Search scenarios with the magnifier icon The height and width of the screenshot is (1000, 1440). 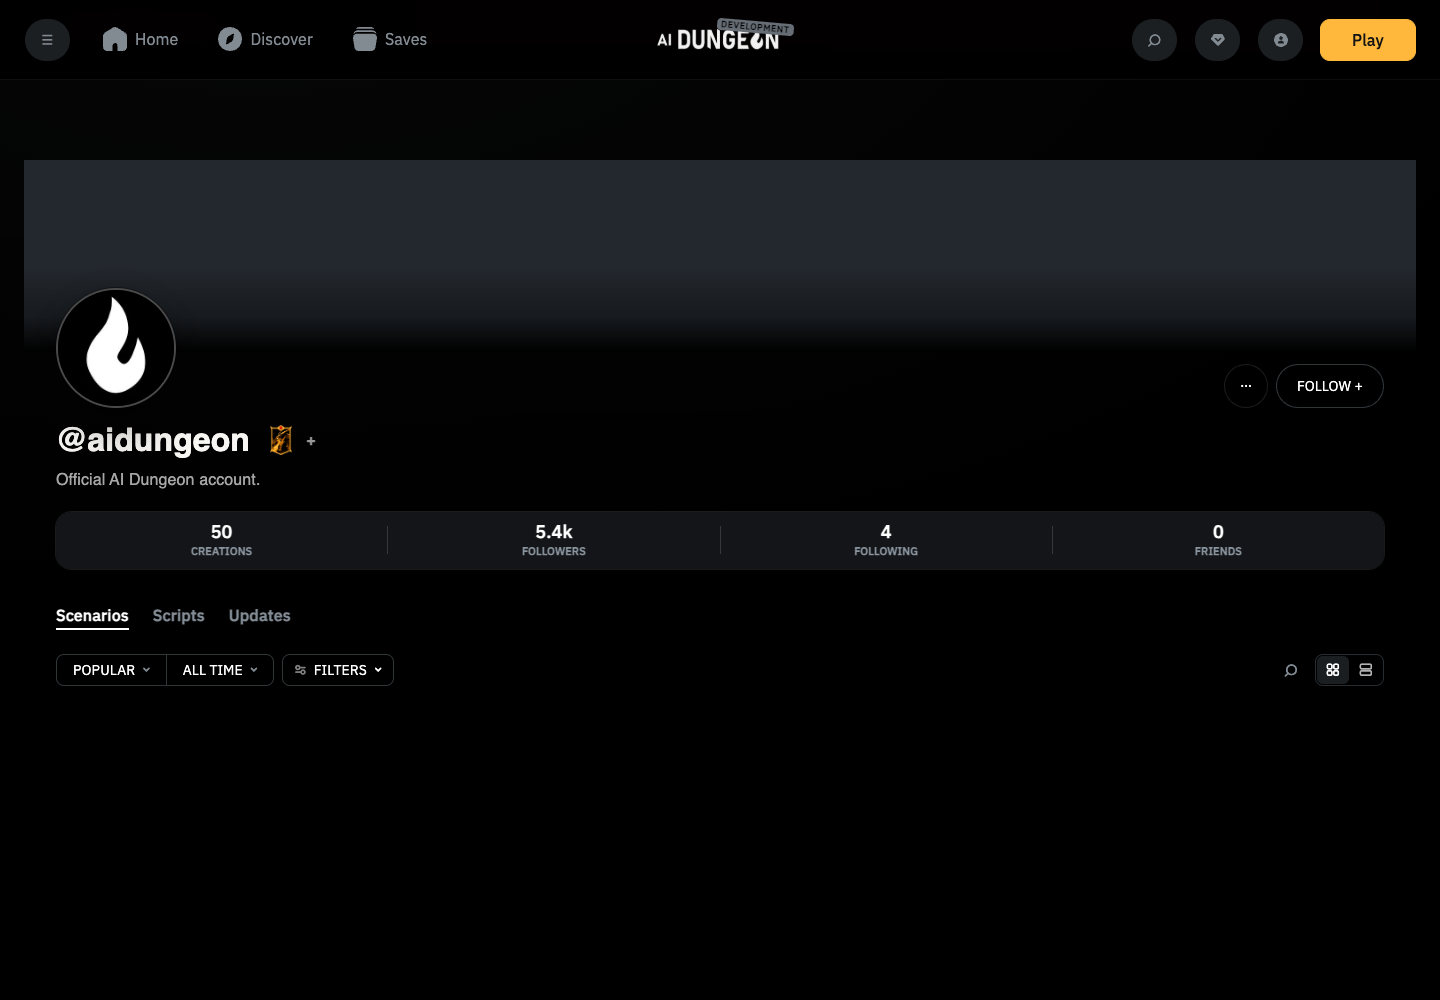tap(1291, 670)
